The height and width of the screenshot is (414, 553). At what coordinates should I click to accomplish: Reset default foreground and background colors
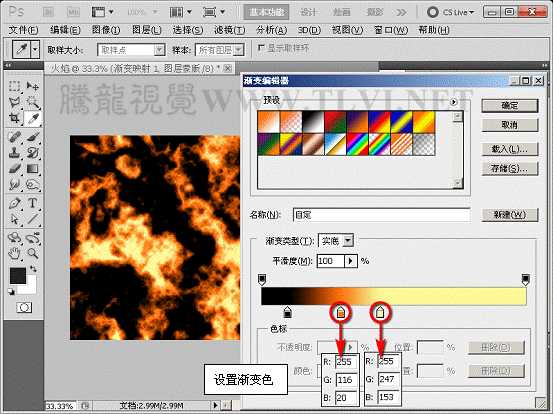coord(11,292)
